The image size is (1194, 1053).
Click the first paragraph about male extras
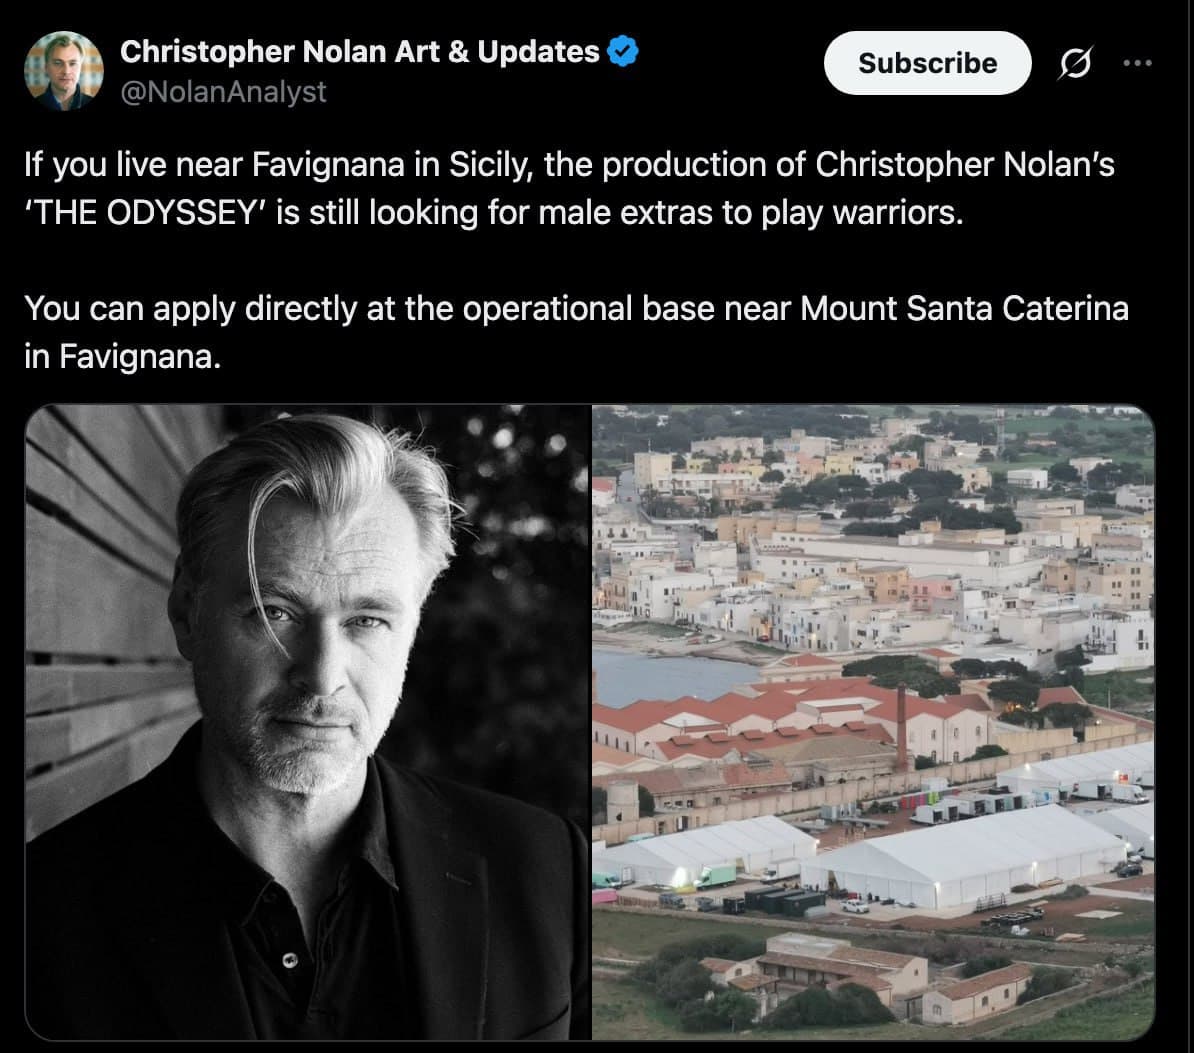pos(569,189)
